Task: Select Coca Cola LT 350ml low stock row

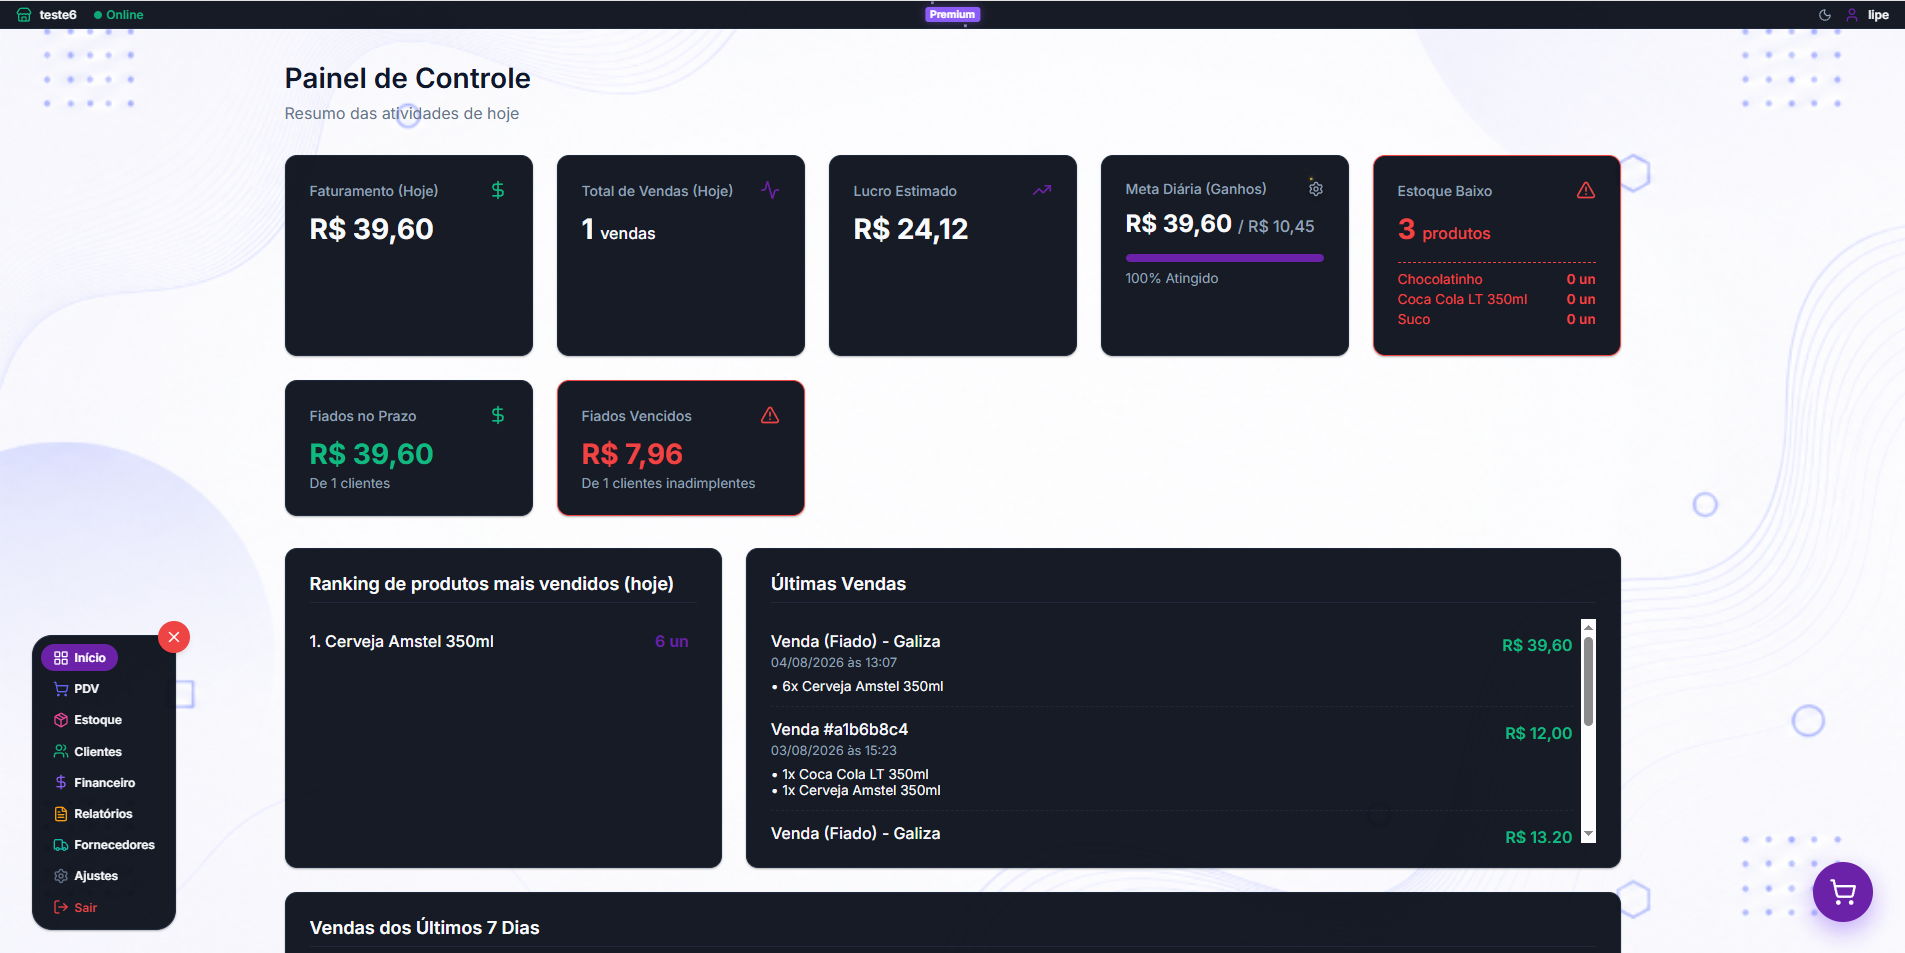Action: tap(1496, 299)
